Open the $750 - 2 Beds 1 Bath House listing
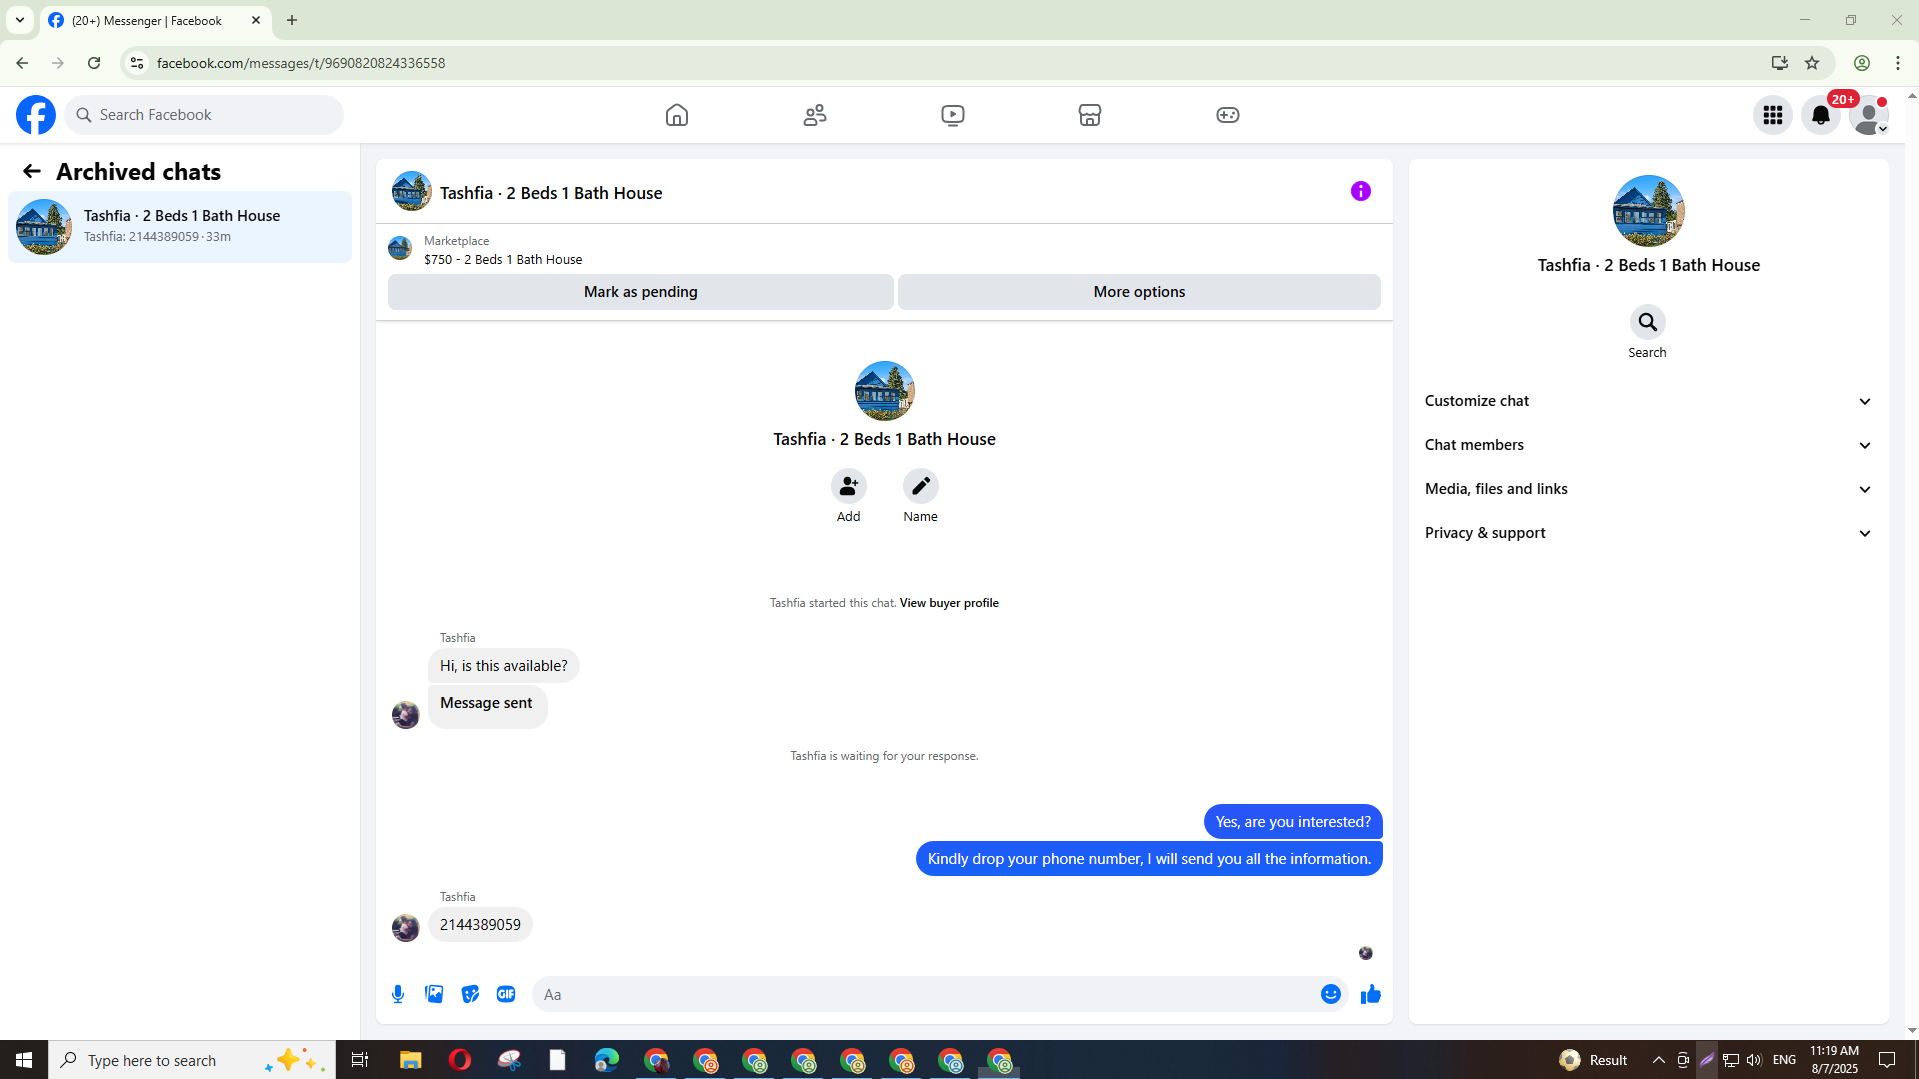The image size is (1919, 1079). [503, 260]
